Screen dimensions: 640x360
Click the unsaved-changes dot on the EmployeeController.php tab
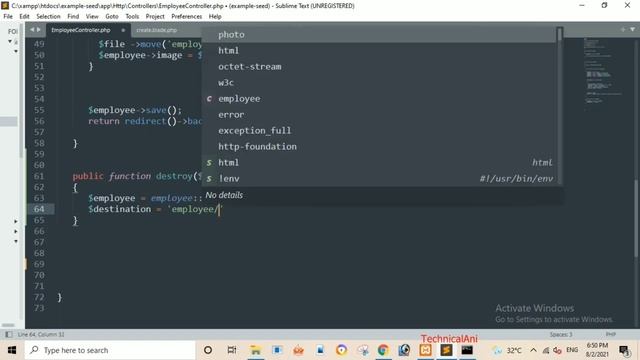(x=123, y=30)
